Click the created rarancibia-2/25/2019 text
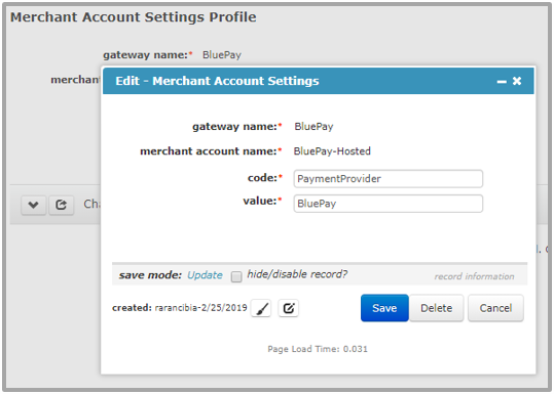This screenshot has height=394, width=554. 179,308
